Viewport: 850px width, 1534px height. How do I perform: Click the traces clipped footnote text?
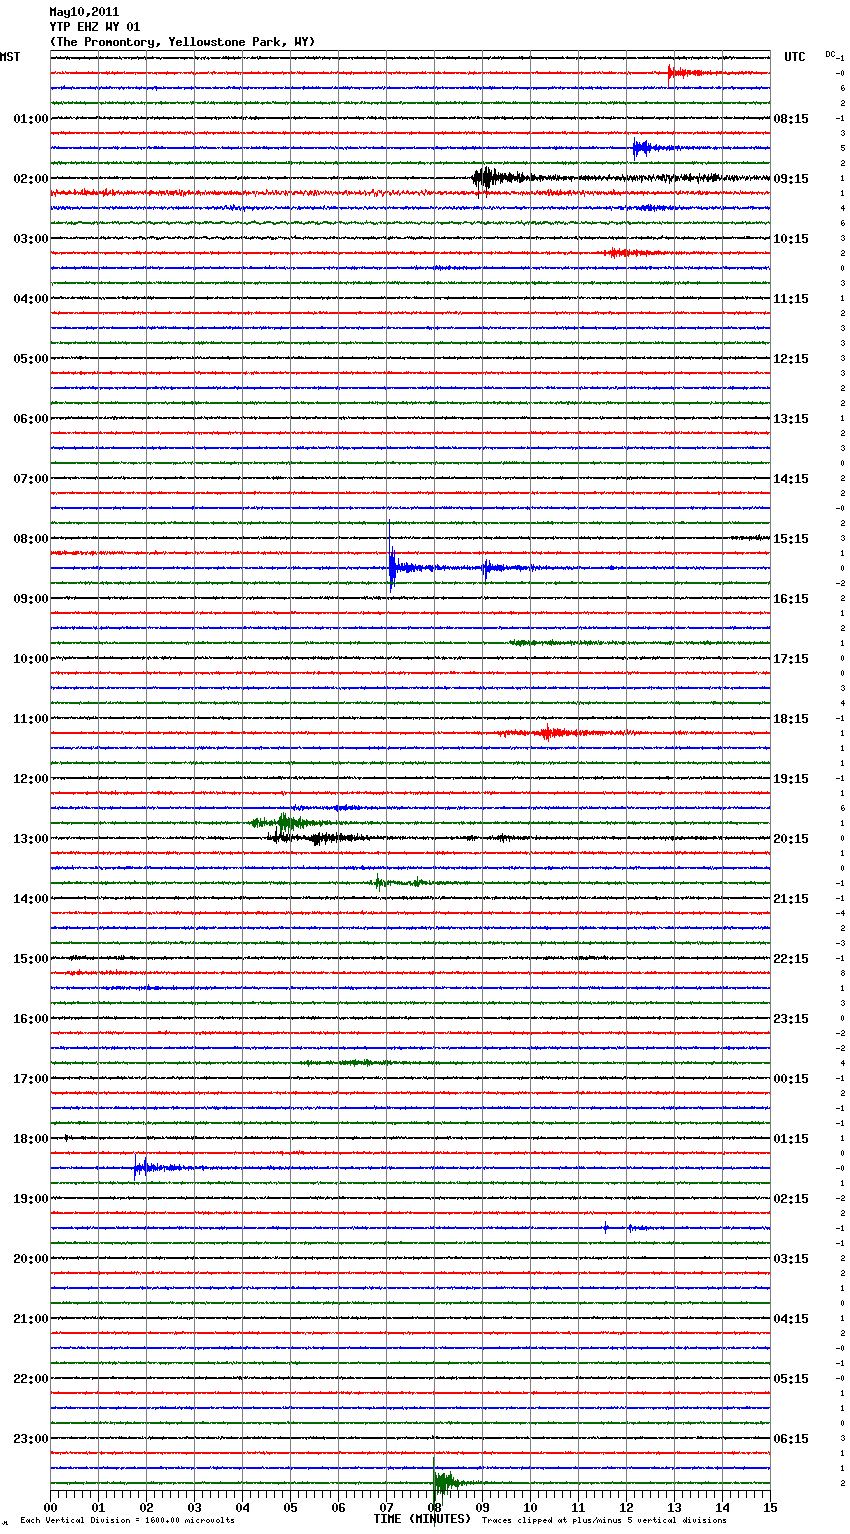(604, 1521)
